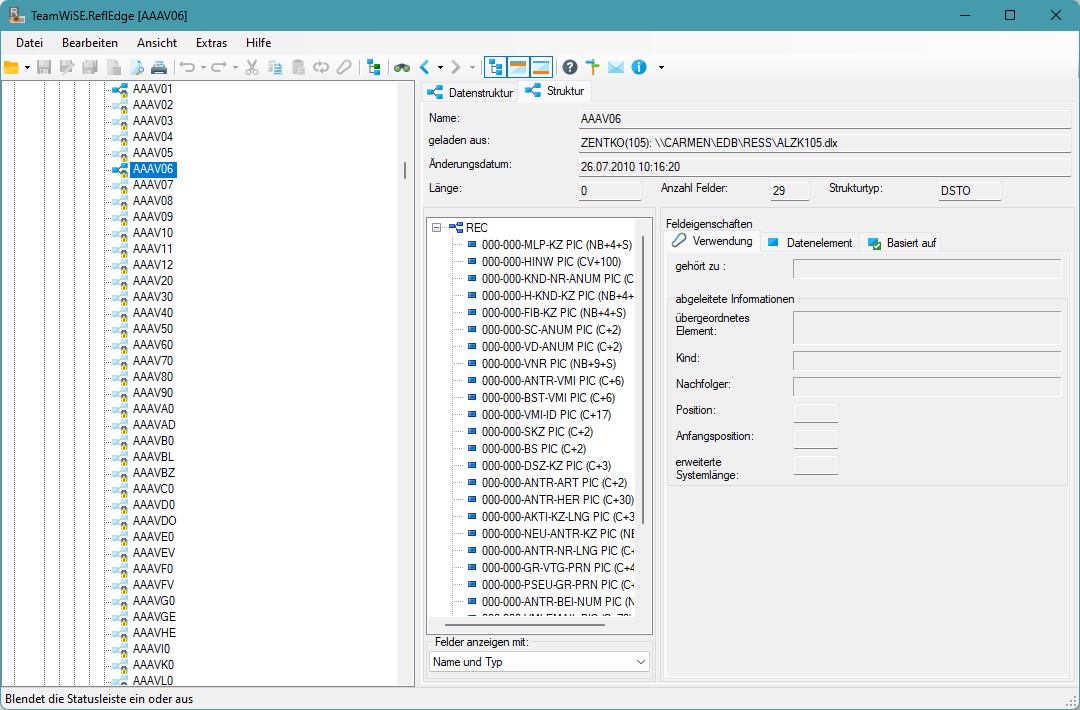Toggle the tree view panel button
Screen dimensions: 1080x710
[x=495, y=67]
